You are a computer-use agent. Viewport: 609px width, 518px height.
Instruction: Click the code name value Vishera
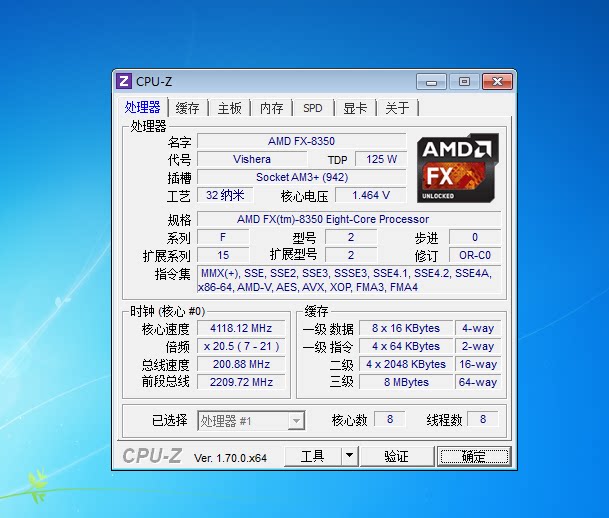(252, 159)
